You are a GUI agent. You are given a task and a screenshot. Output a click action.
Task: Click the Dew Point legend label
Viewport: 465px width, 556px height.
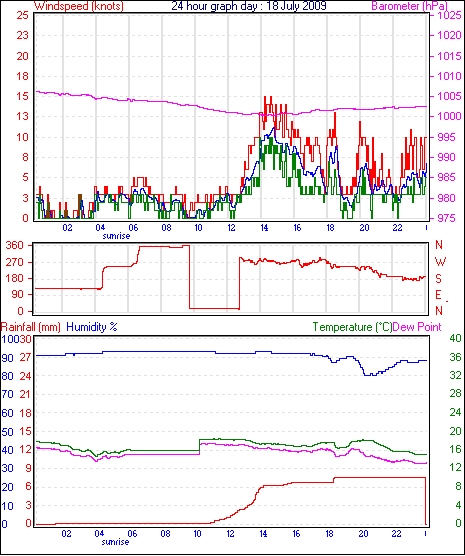(x=417, y=327)
